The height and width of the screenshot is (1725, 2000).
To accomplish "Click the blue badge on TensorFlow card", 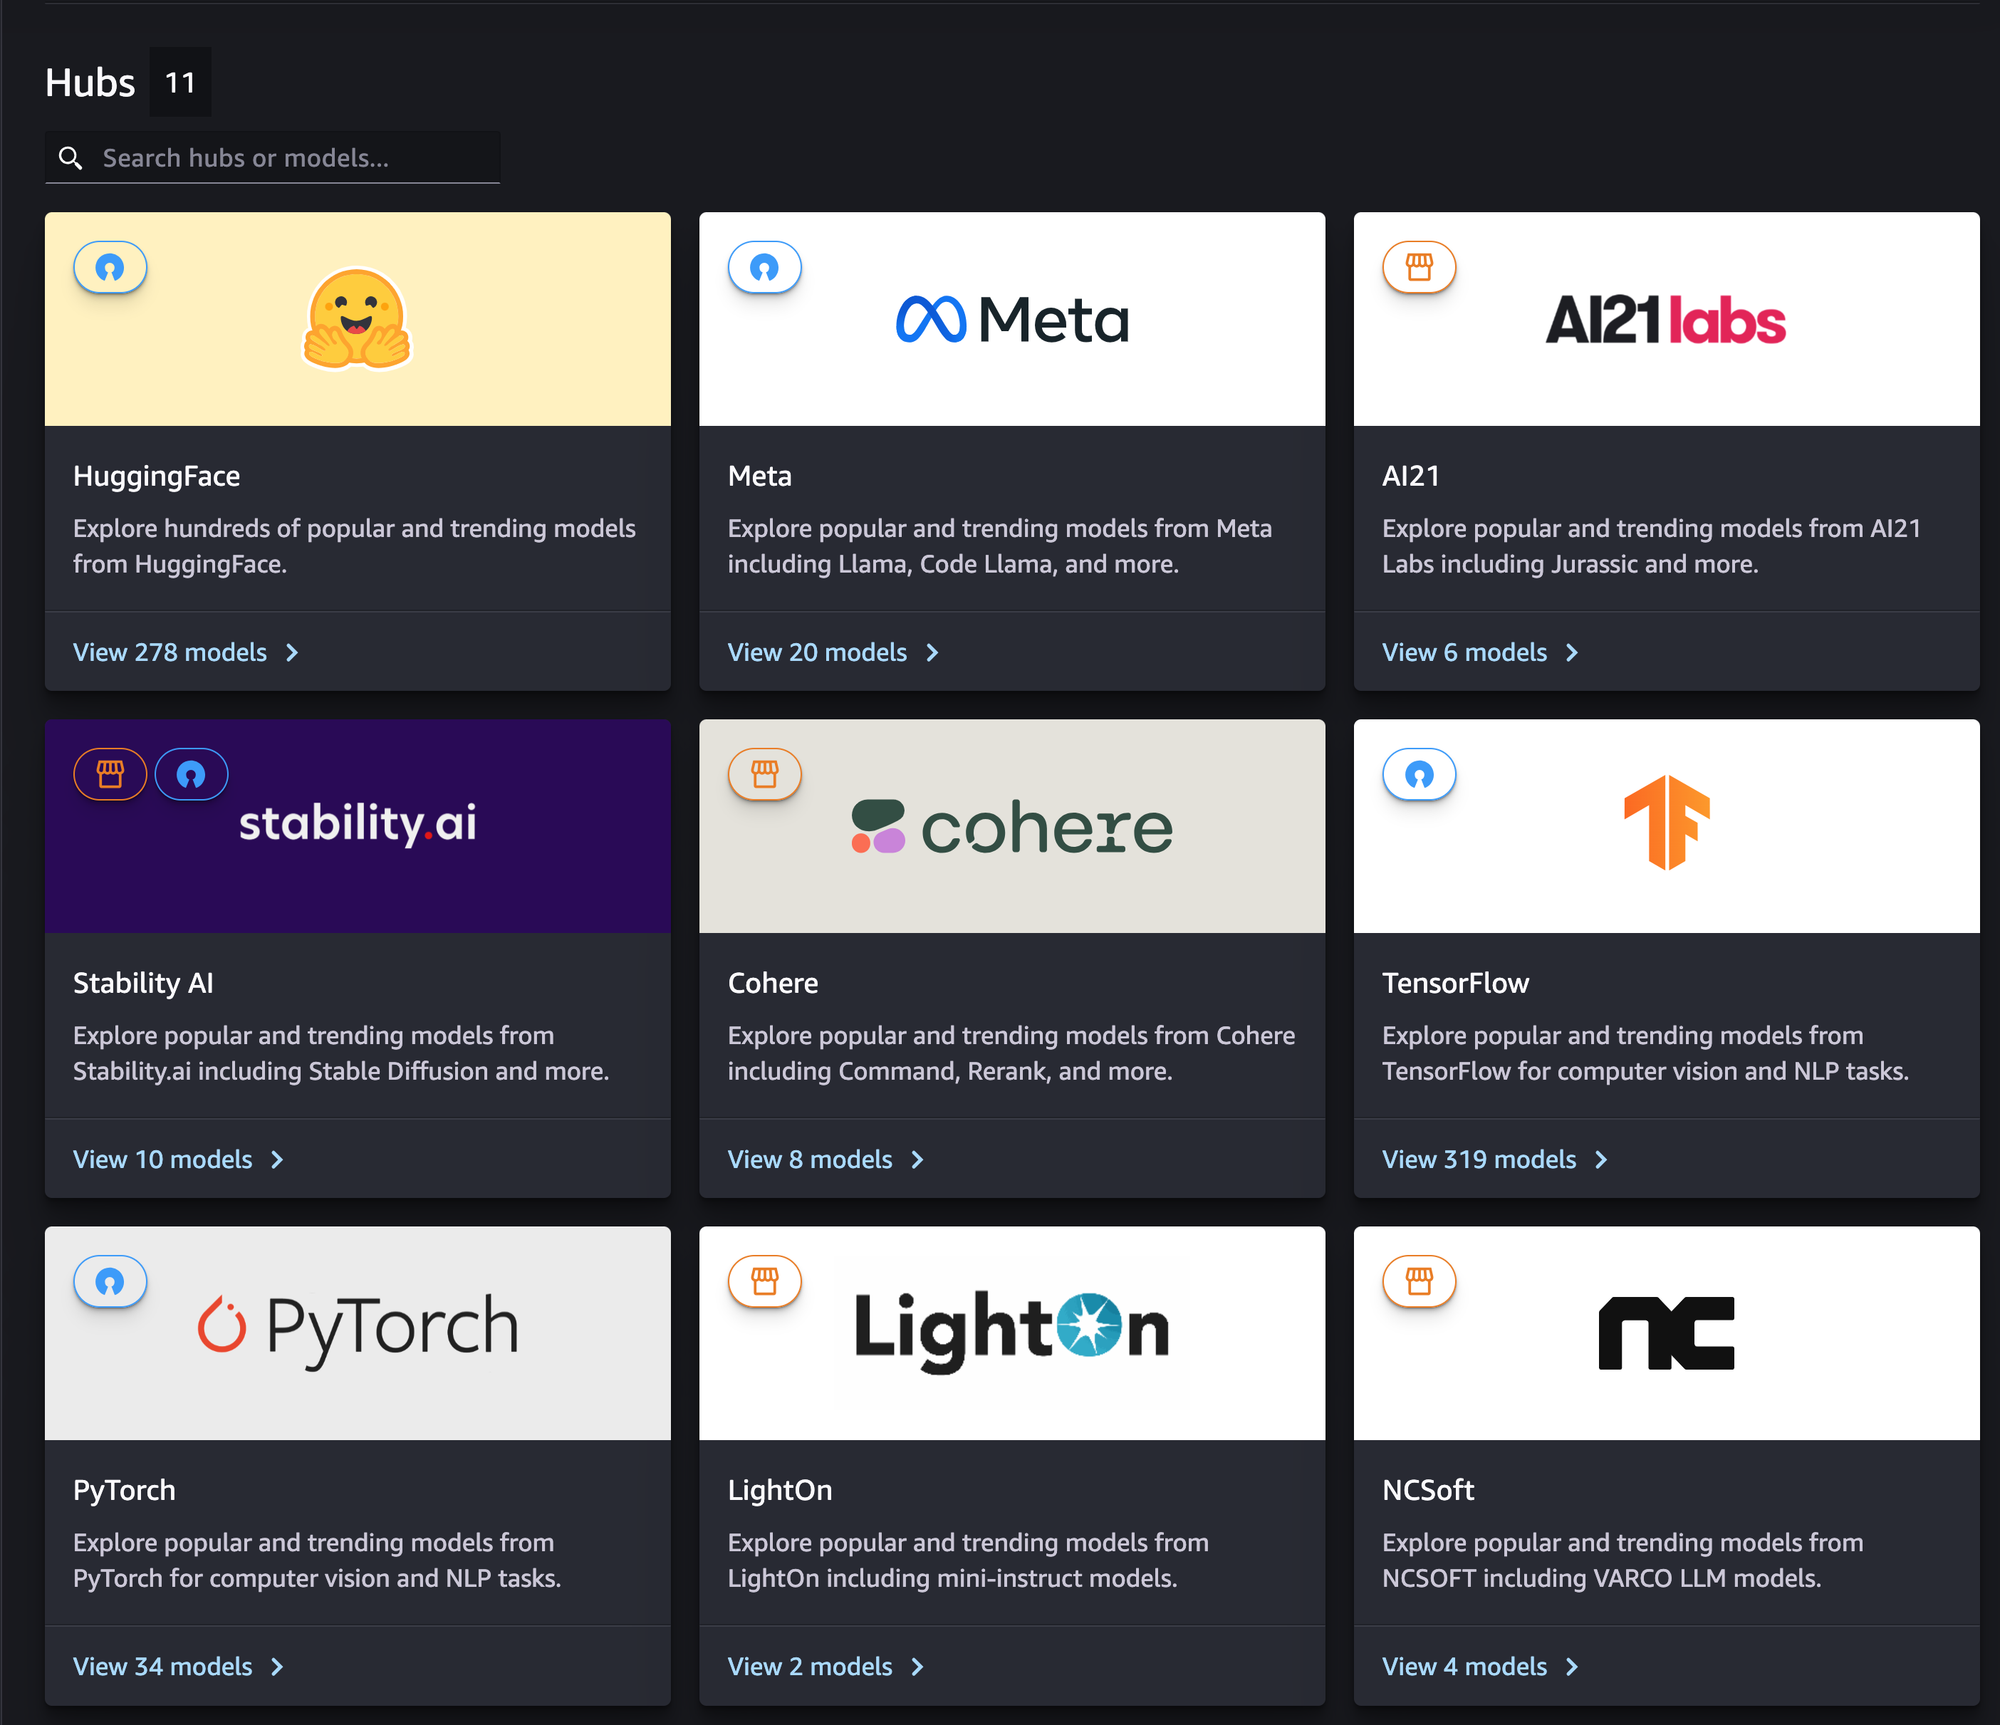I will (1419, 775).
